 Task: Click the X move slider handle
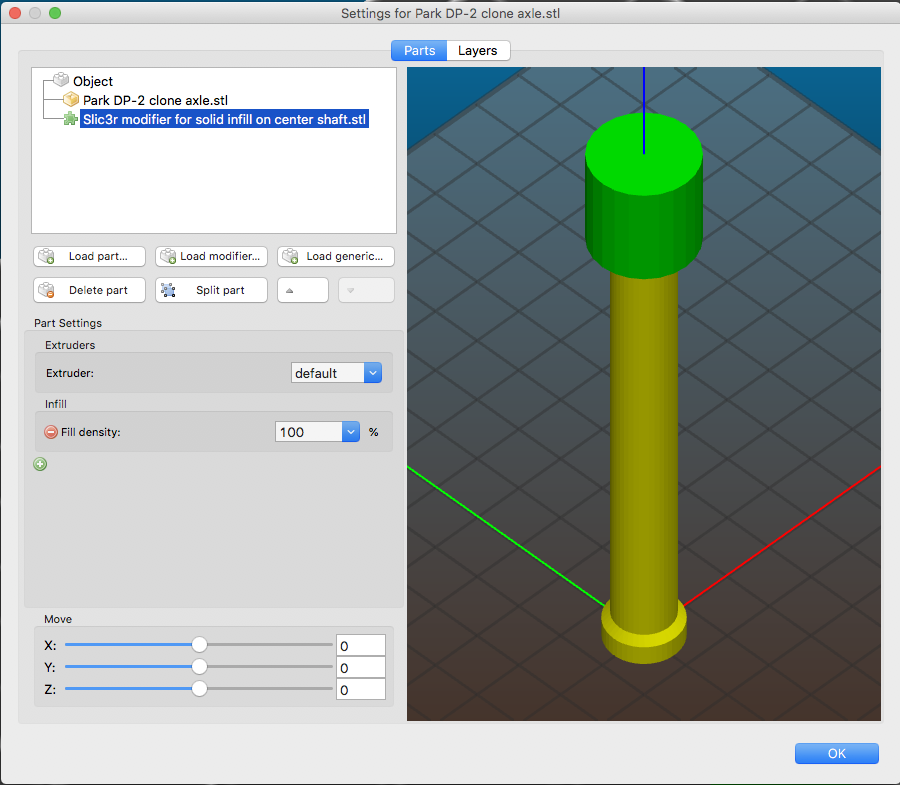tap(199, 645)
